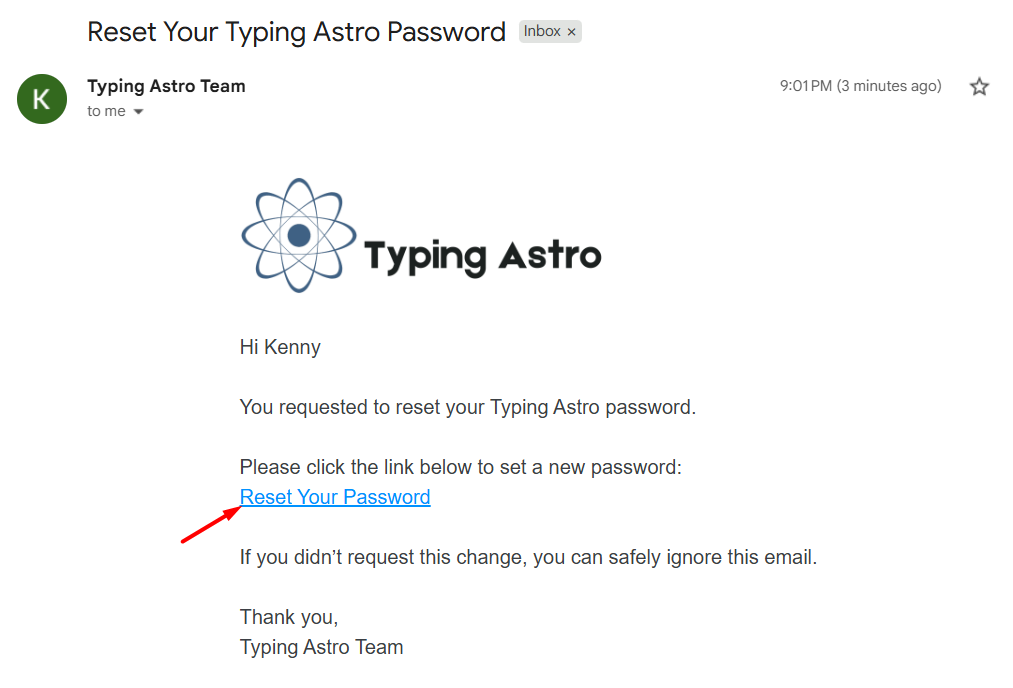
Task: Click the "Hi Kenny" greeting line
Action: (x=280, y=347)
